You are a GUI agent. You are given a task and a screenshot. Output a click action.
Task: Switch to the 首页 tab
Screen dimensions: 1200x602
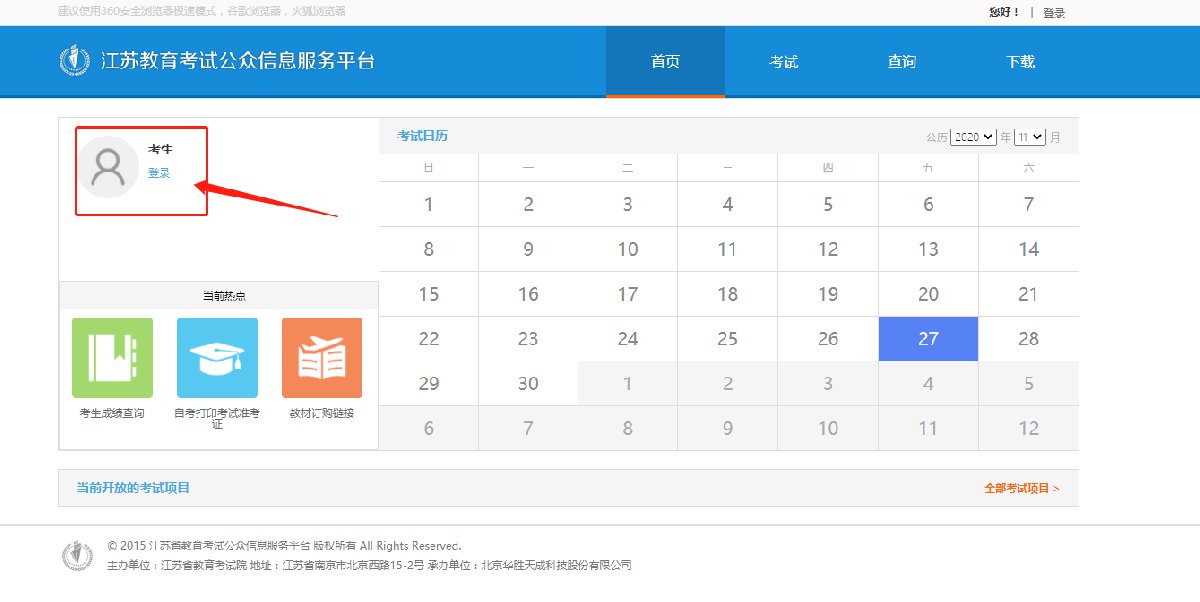tap(665, 62)
